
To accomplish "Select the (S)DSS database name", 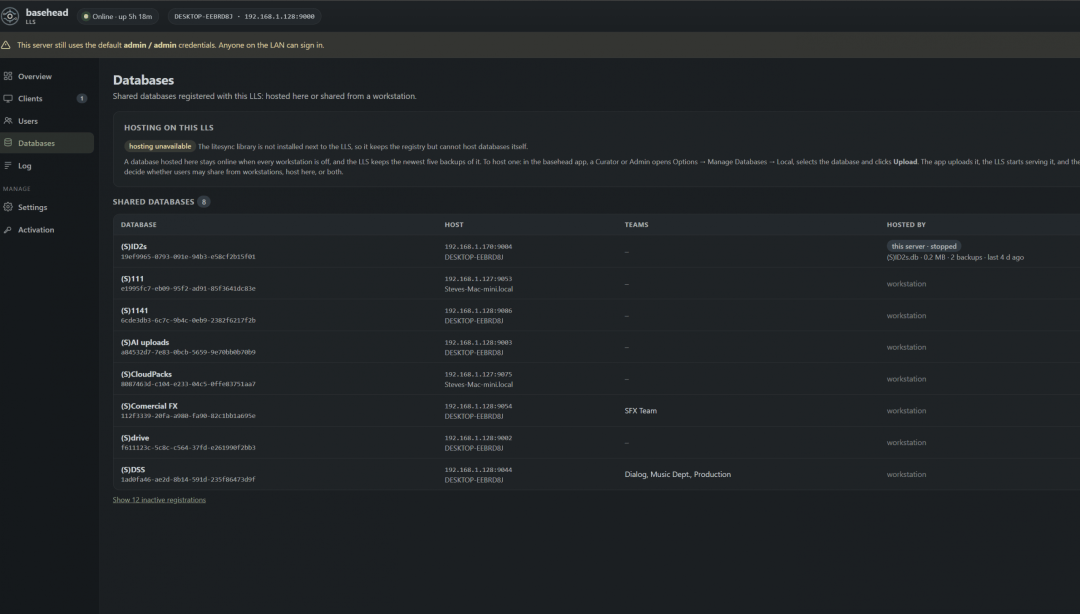I will [x=133, y=469].
